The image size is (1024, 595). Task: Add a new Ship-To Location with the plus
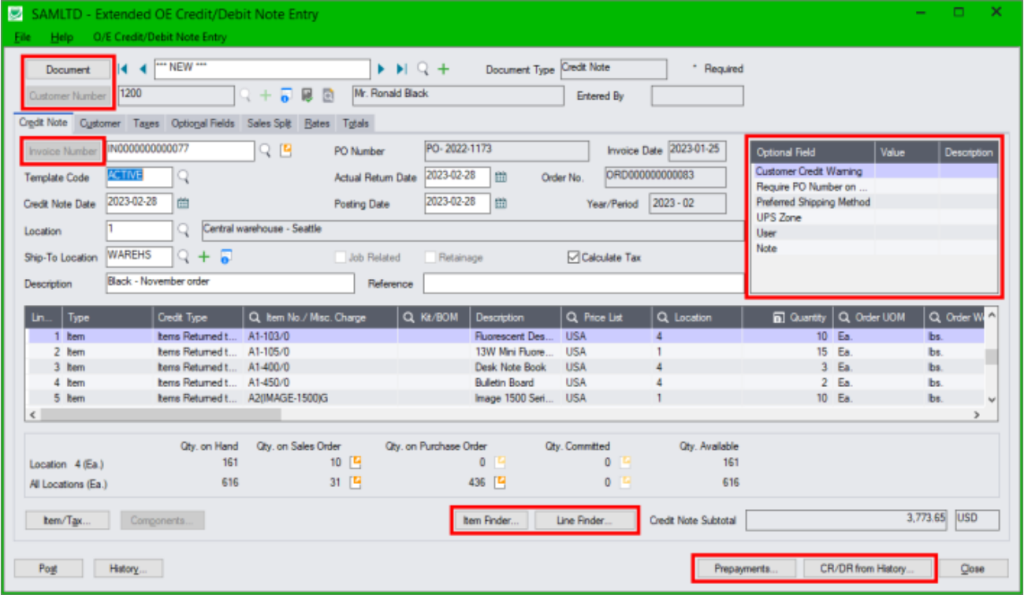click(204, 257)
